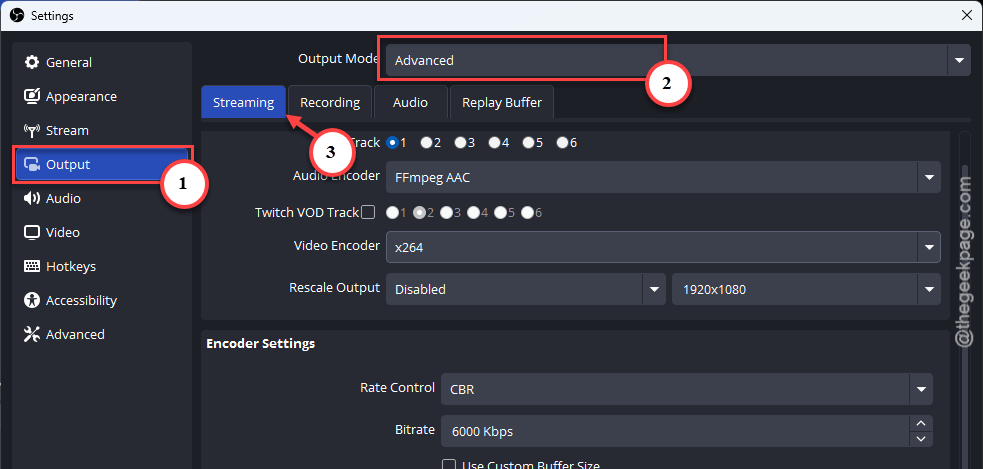Open the Video settings category
The image size is (983, 469).
click(x=103, y=232)
